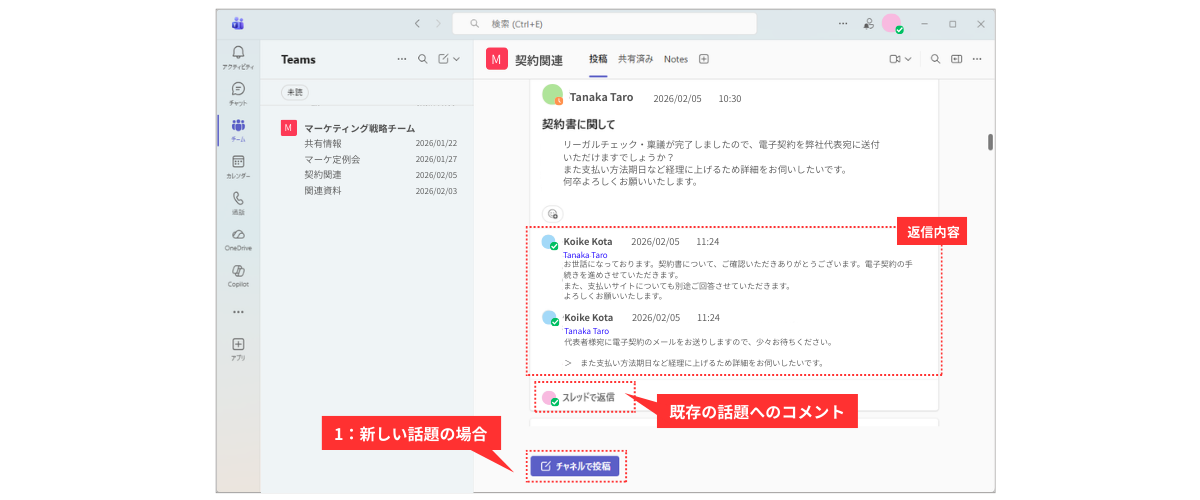Click date 2026/02/03 in channel list

click(x=436, y=190)
